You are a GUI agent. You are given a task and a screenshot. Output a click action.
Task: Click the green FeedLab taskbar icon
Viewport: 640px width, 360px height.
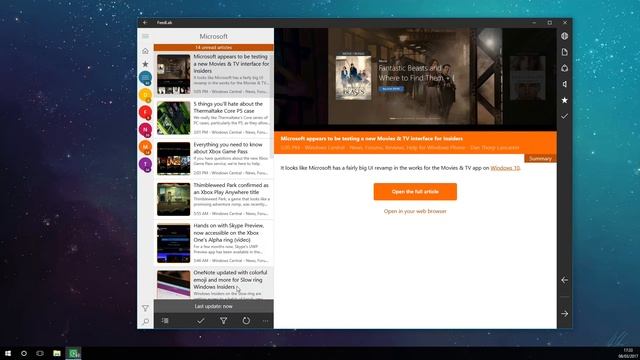(x=73, y=353)
